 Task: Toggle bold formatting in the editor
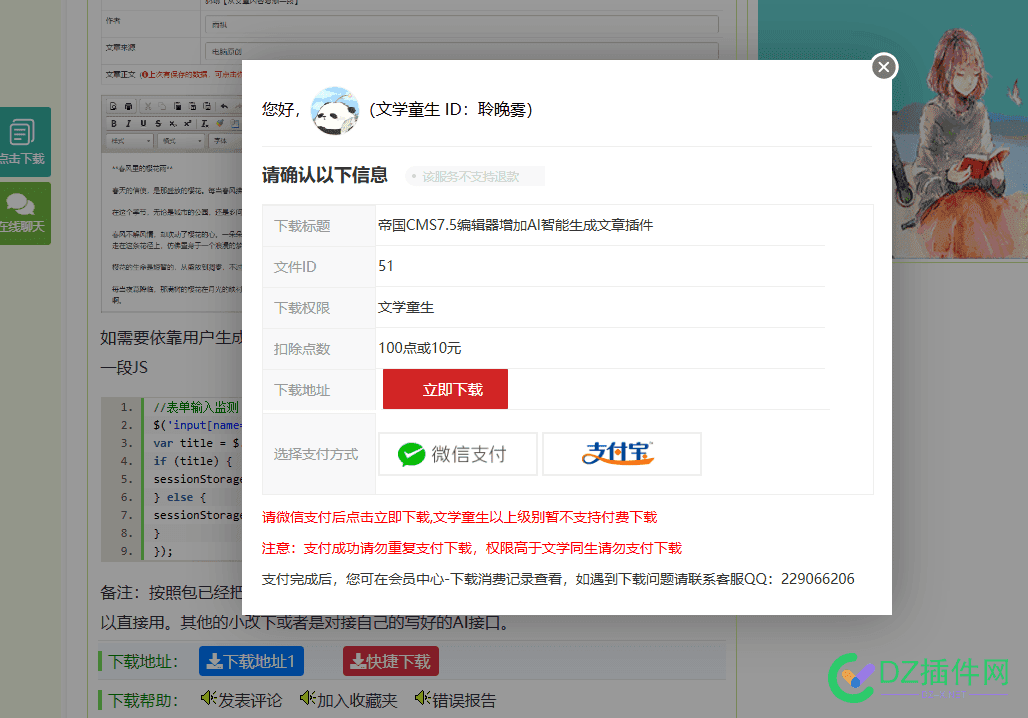113,123
